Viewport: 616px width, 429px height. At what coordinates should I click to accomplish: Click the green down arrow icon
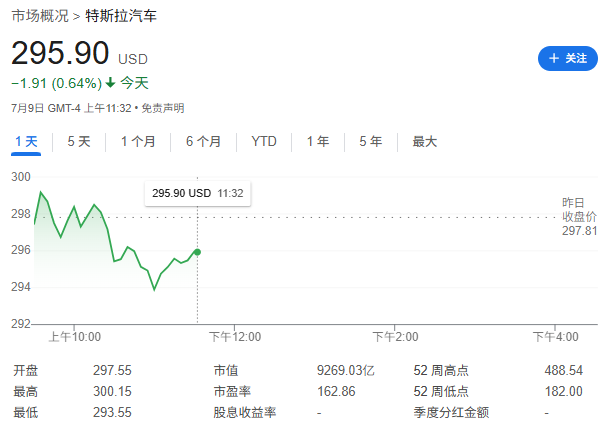click(110, 82)
